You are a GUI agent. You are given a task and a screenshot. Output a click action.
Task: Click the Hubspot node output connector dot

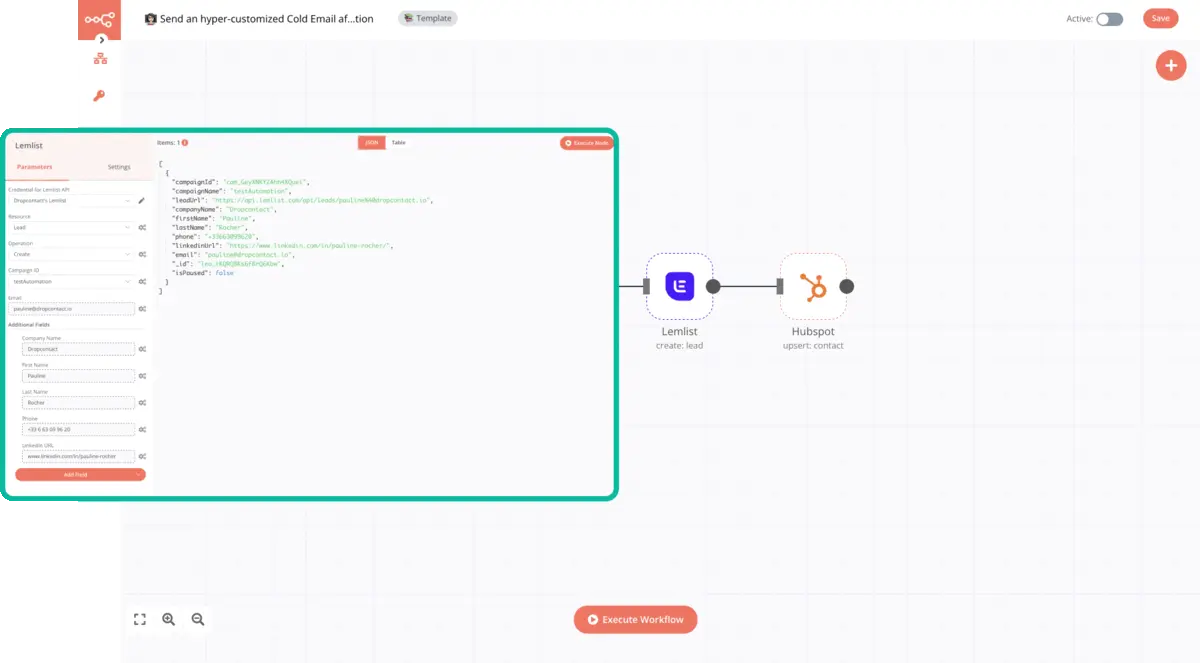point(847,287)
